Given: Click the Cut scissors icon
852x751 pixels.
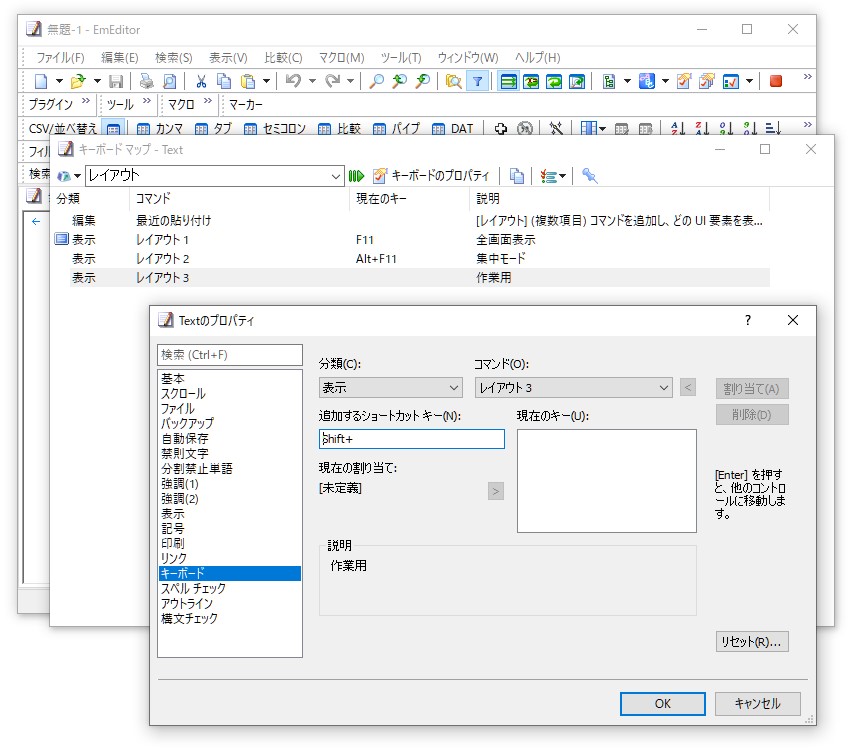Looking at the screenshot, I should point(201,82).
